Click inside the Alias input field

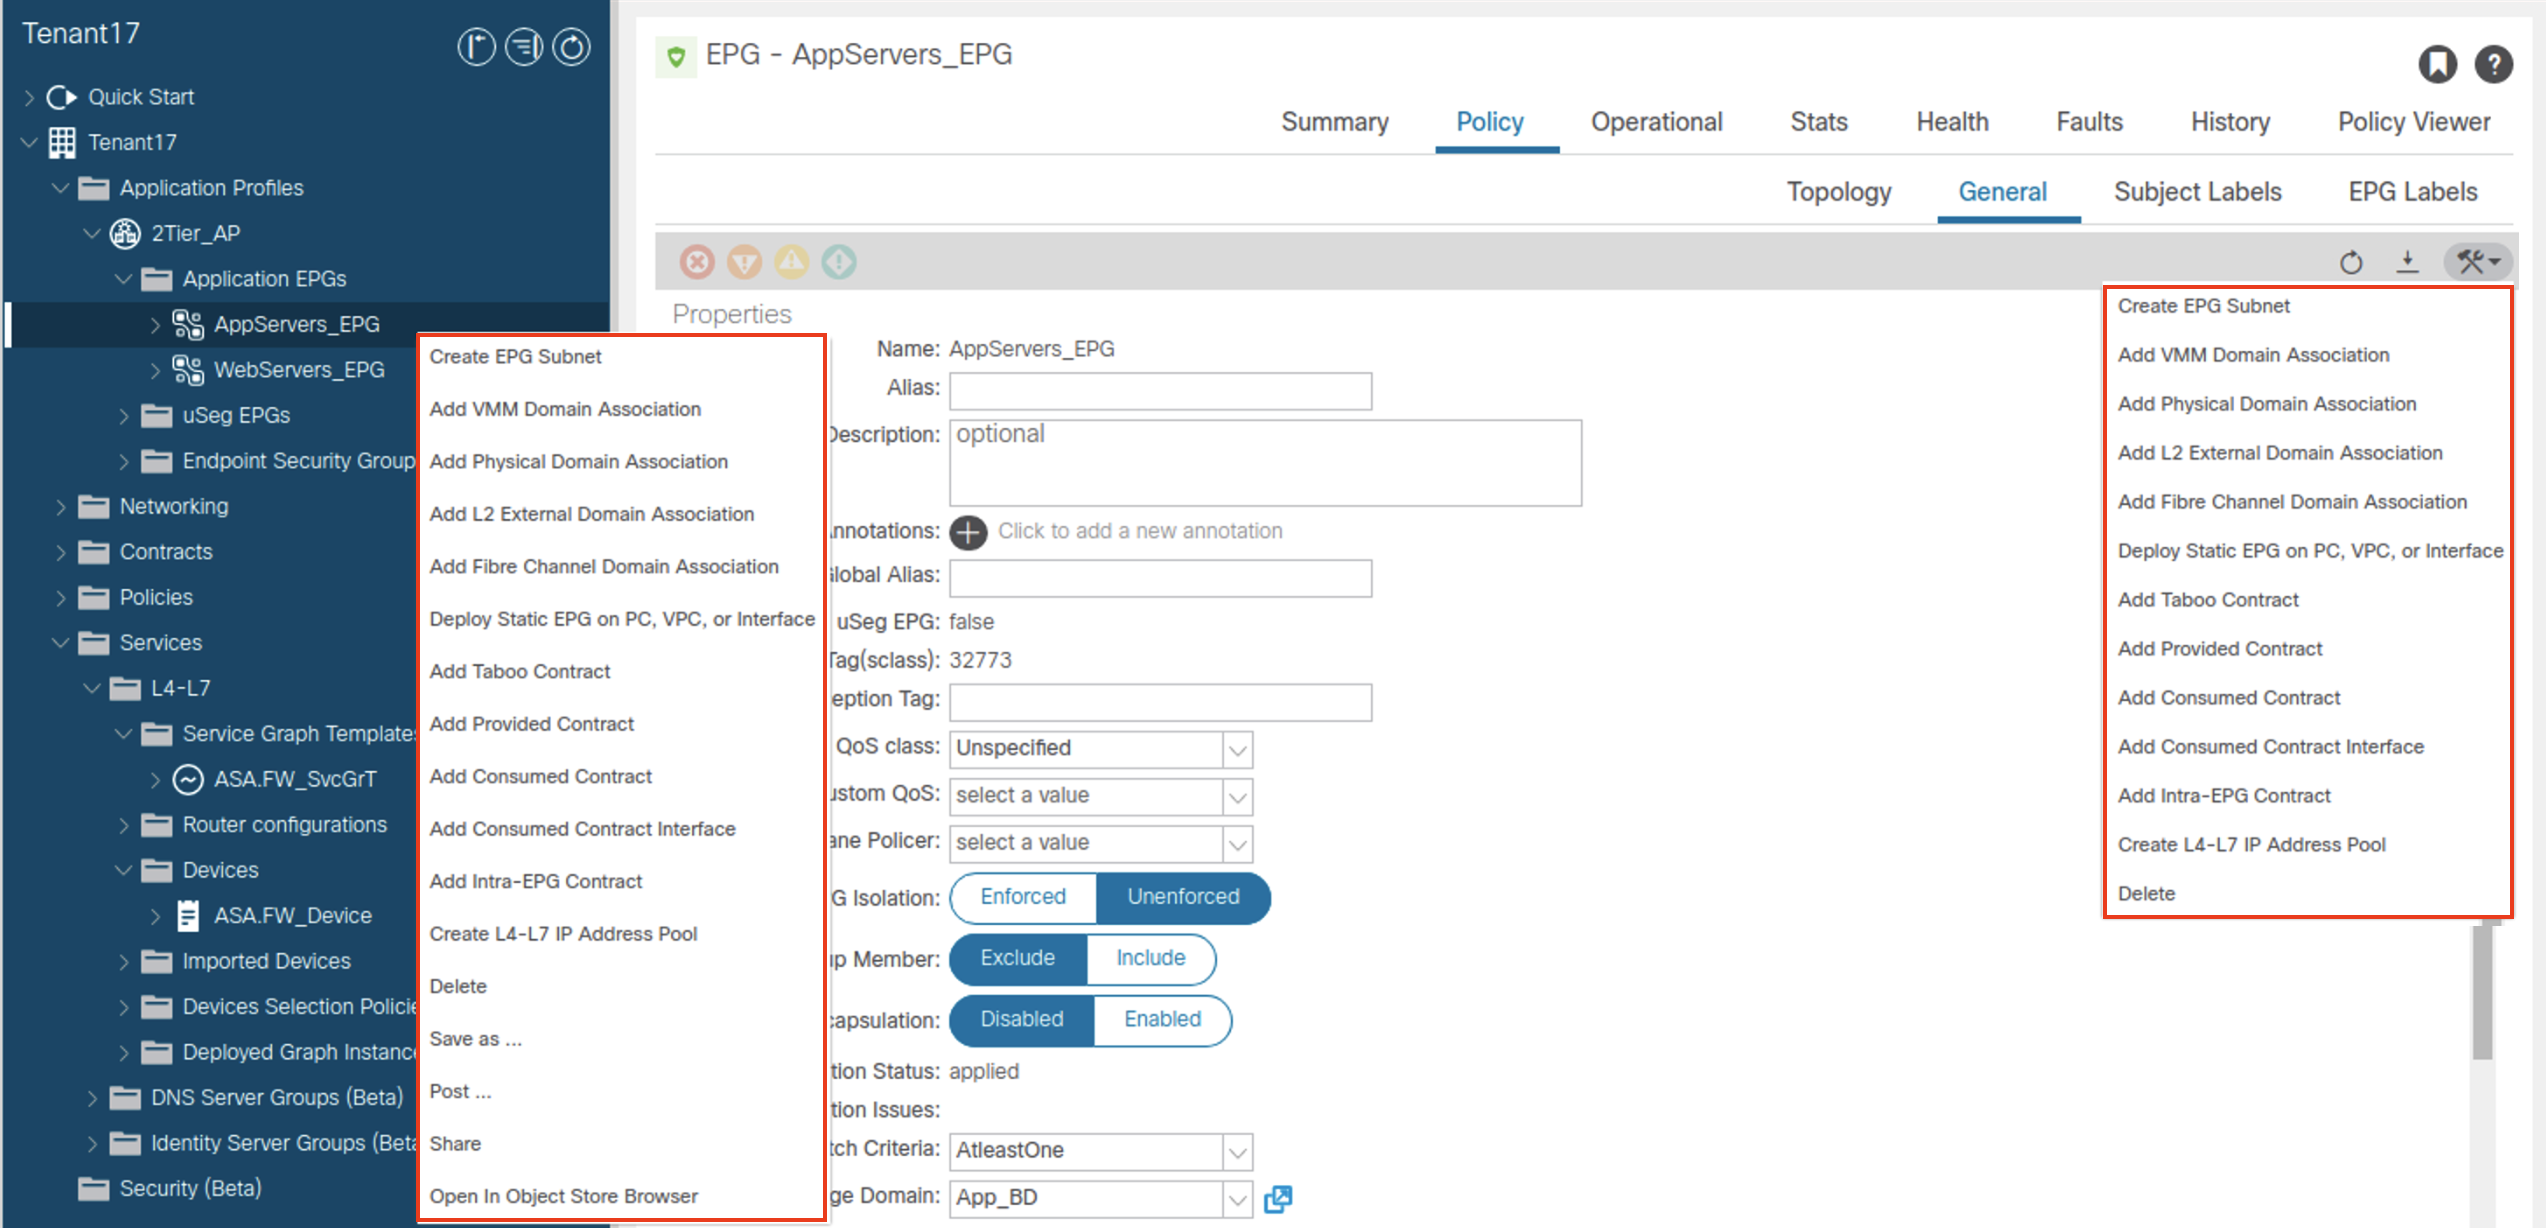(x=1159, y=390)
